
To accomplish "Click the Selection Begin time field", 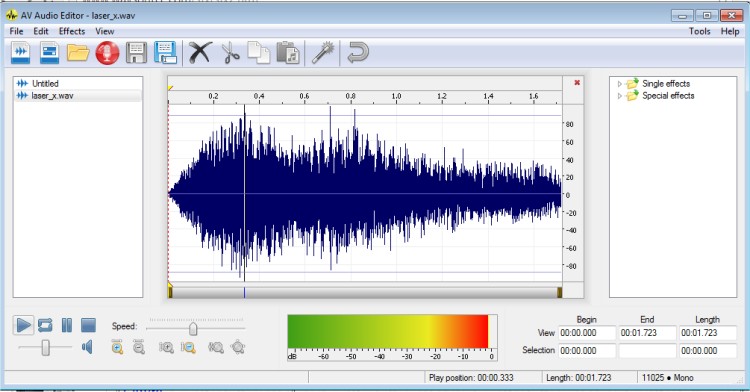I will (x=587, y=350).
